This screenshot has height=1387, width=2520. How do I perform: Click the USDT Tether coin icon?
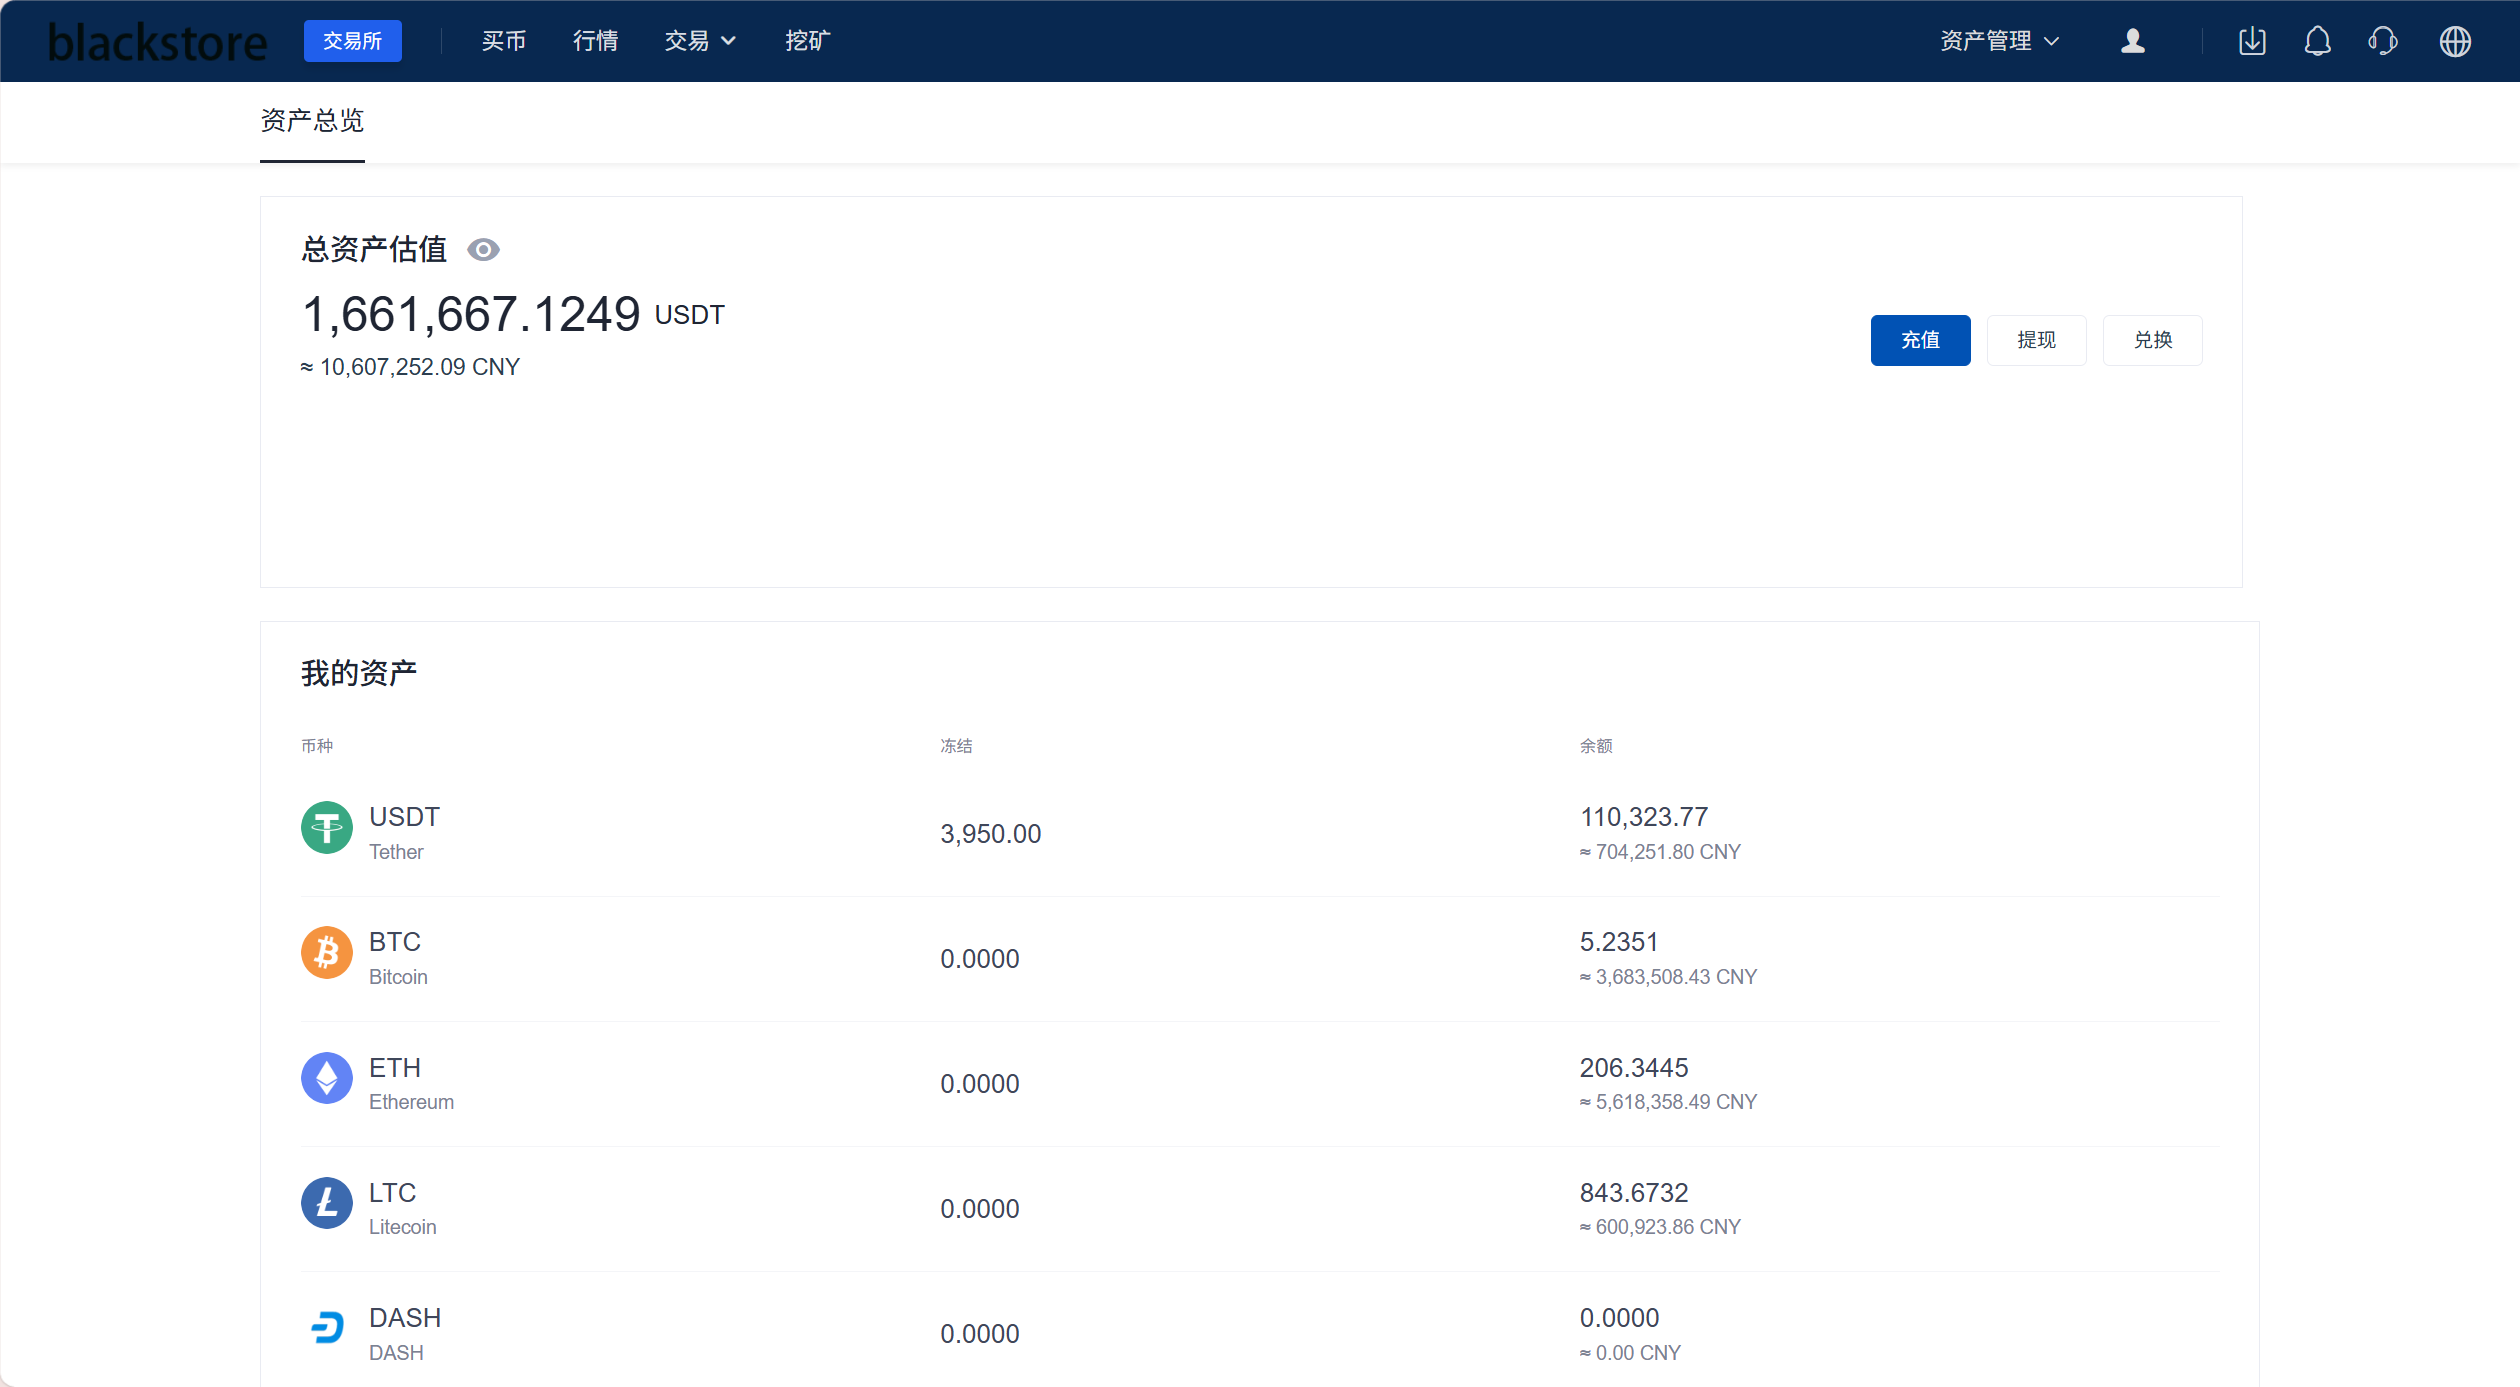click(326, 828)
